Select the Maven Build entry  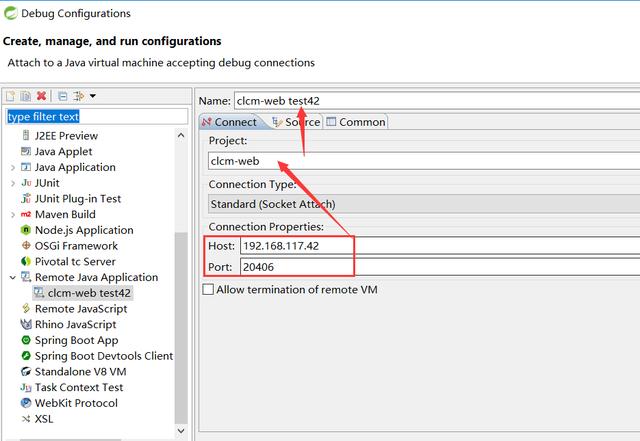click(x=65, y=214)
